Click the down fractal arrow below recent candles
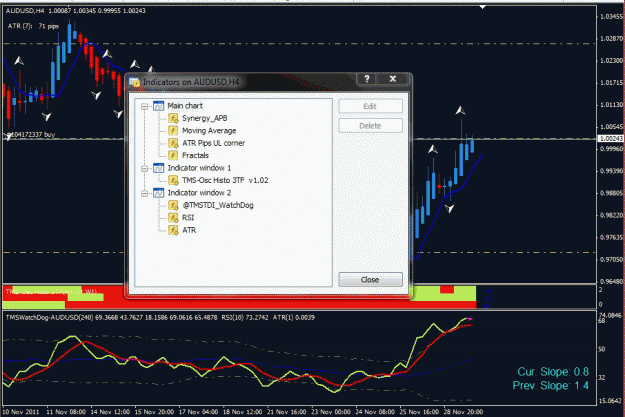Viewport: 625px width, 417px height. [x=450, y=208]
